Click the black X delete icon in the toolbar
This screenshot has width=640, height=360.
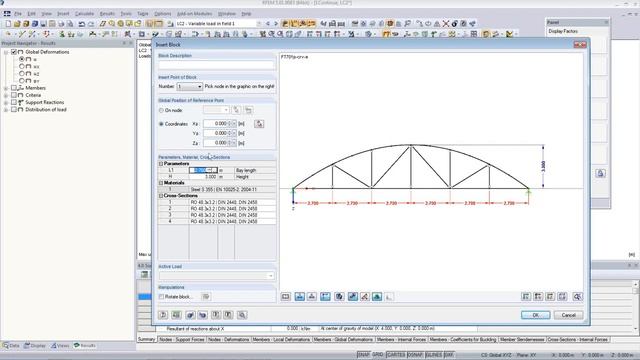446,24
